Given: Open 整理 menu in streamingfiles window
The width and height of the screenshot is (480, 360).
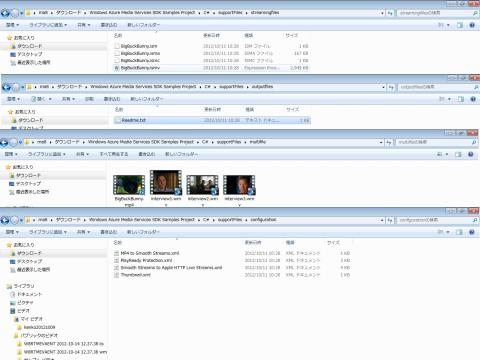Looking at the screenshot, I should (x=12, y=25).
